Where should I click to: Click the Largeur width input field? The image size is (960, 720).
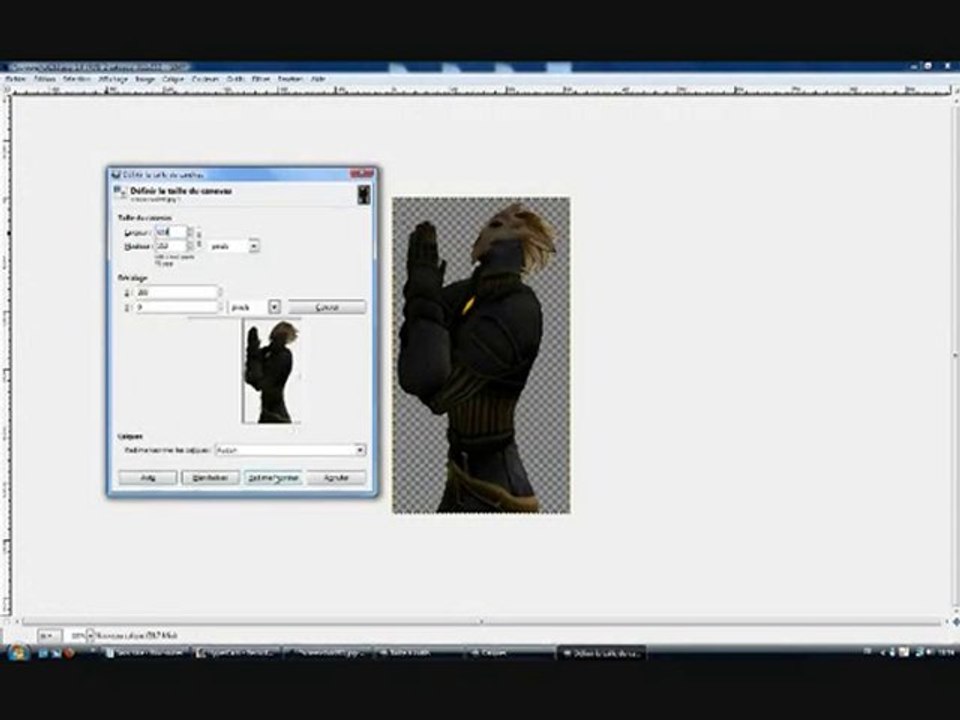170,233
